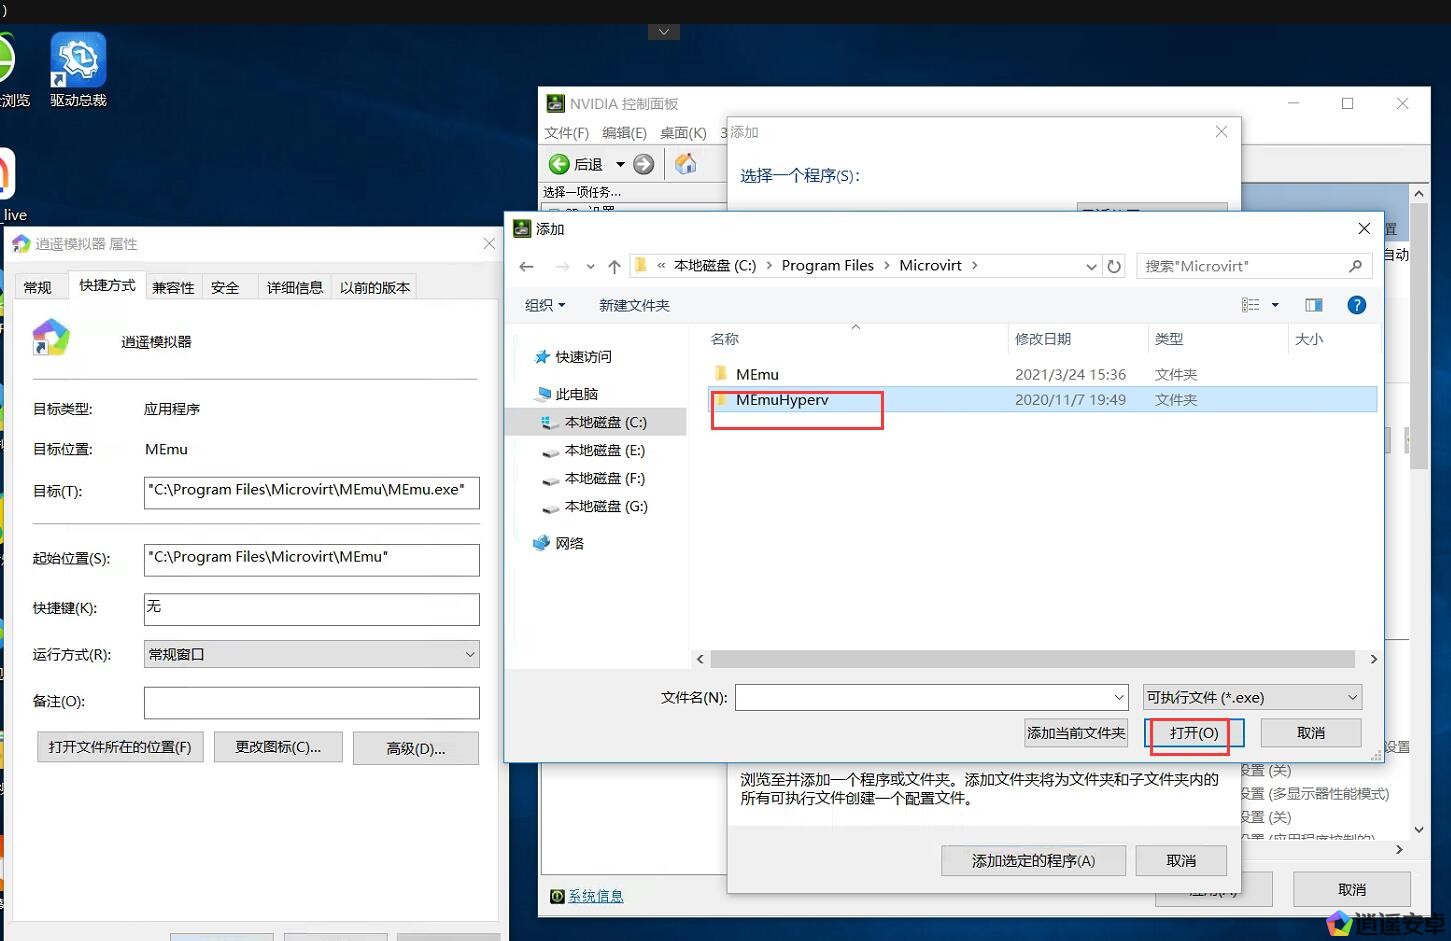Click the Forward arrow in NVIDIA toolbar
The height and width of the screenshot is (941, 1451).
click(644, 164)
